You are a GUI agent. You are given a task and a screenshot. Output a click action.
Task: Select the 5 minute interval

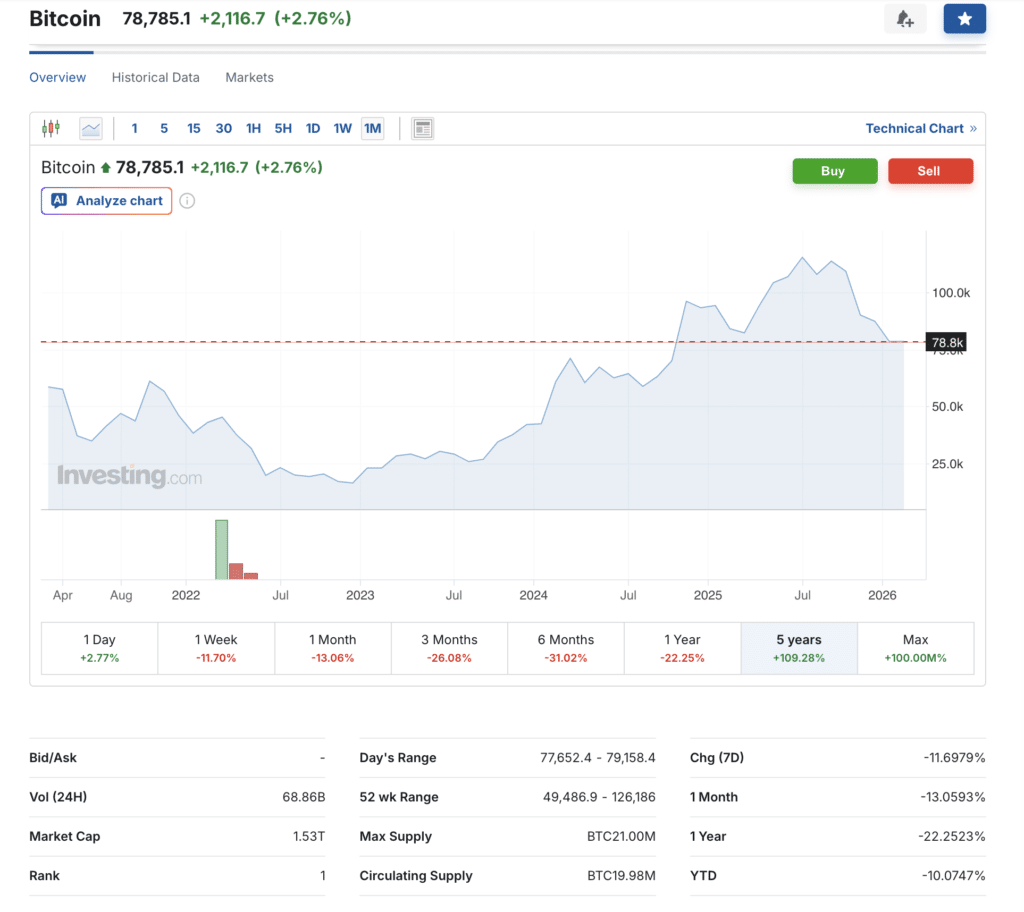pyautogui.click(x=164, y=128)
